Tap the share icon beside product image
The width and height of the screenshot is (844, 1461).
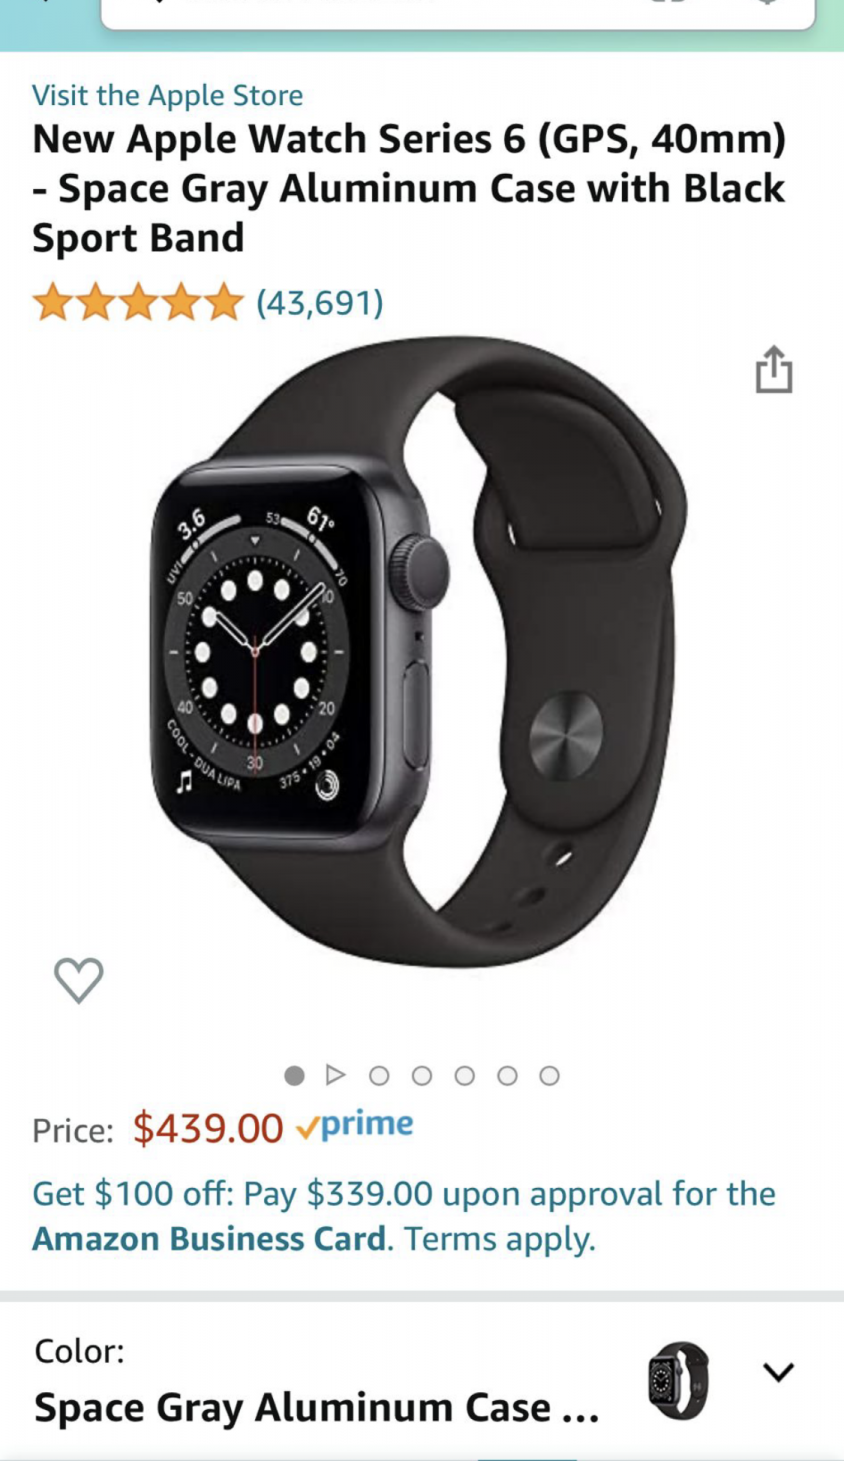773,369
